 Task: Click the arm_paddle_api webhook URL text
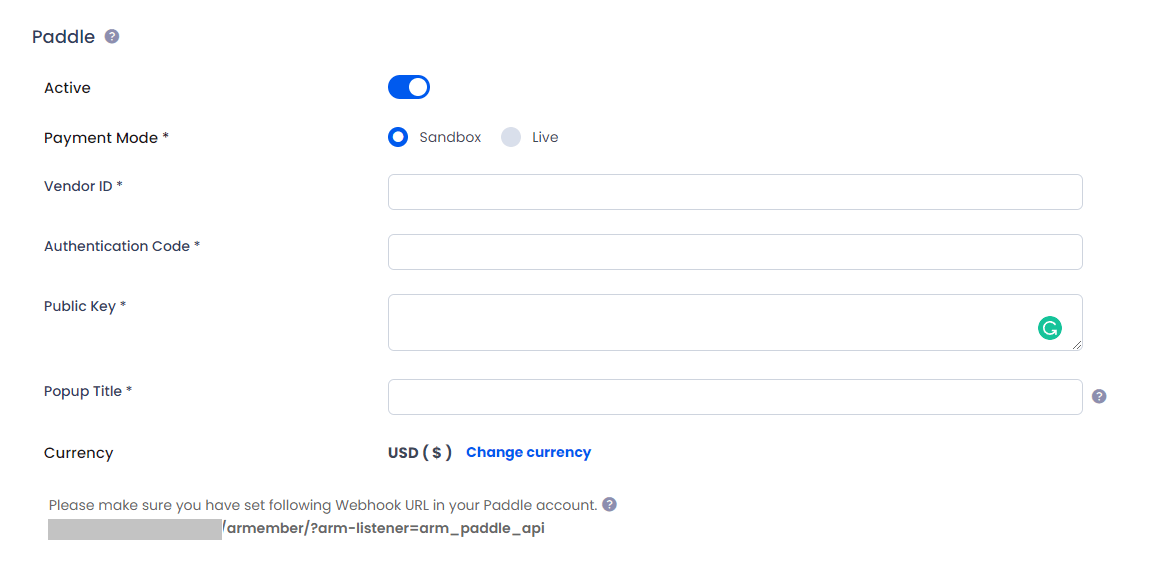[x=383, y=529]
